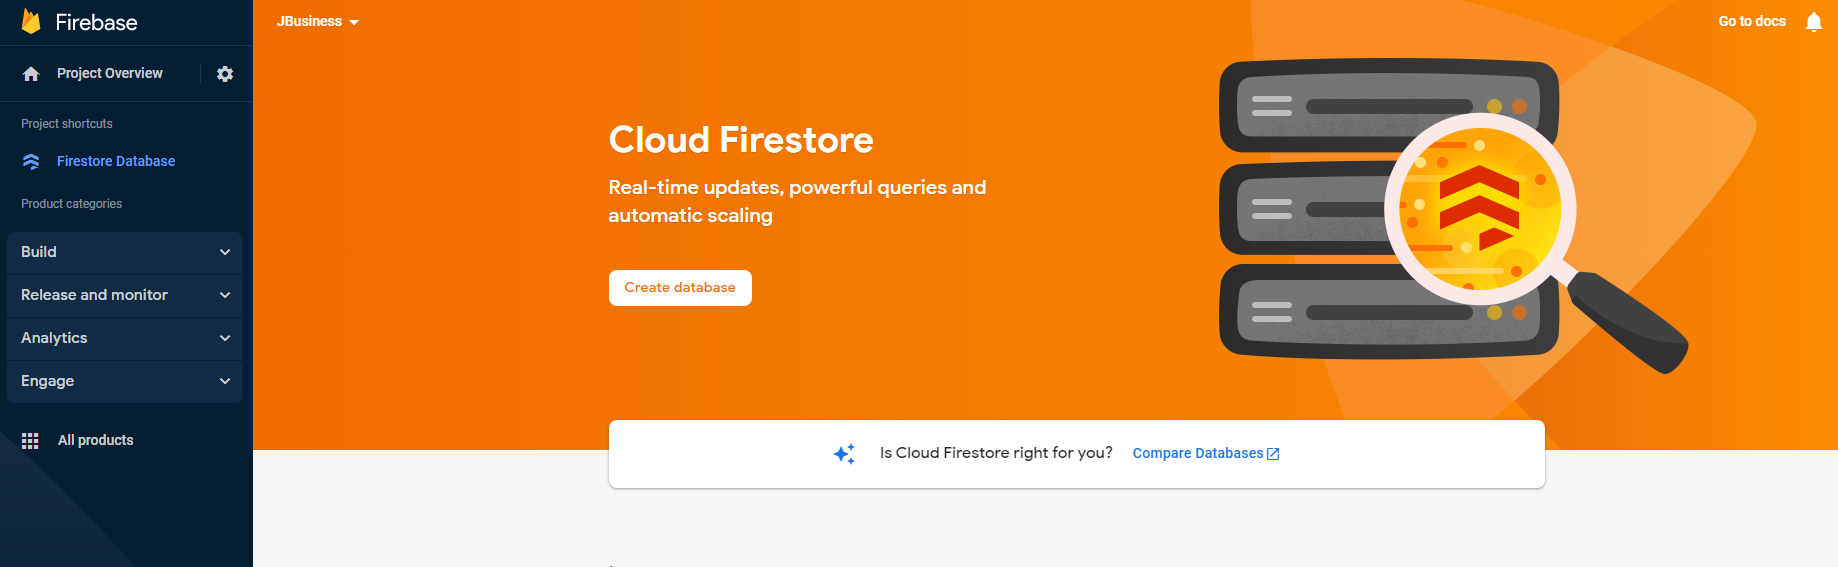The width and height of the screenshot is (1838, 567).
Task: Open the JBusiness project dropdown
Action: (317, 22)
